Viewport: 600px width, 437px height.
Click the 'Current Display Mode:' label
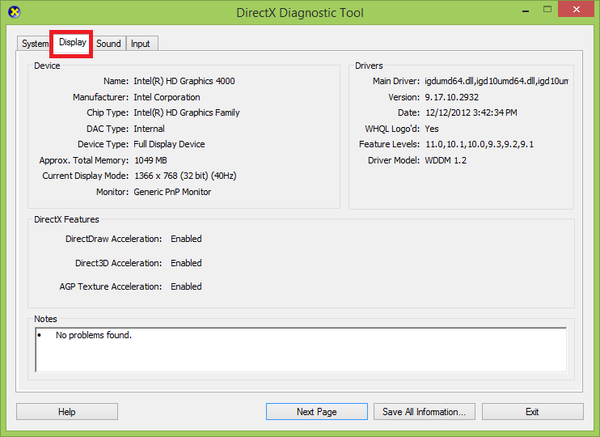[85, 176]
